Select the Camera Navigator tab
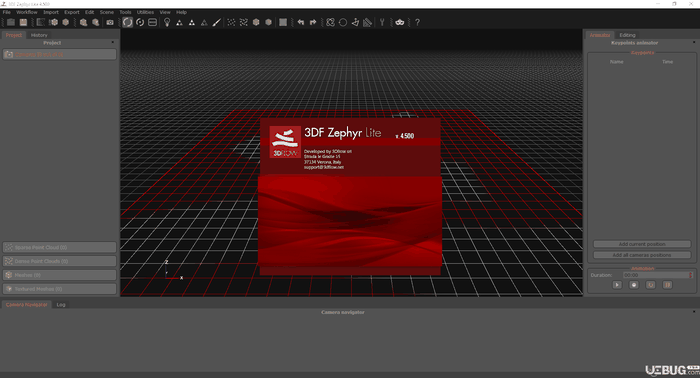 (27, 304)
